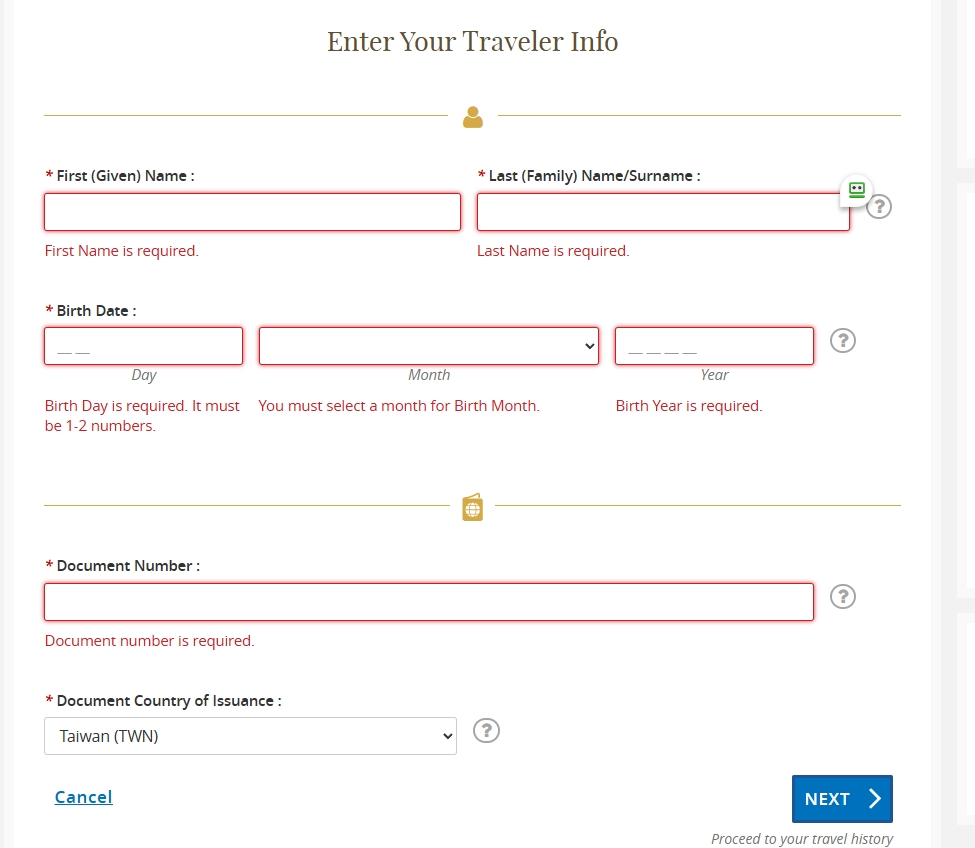Click the Document Number text field
Image resolution: width=975 pixels, height=848 pixels.
pos(429,602)
